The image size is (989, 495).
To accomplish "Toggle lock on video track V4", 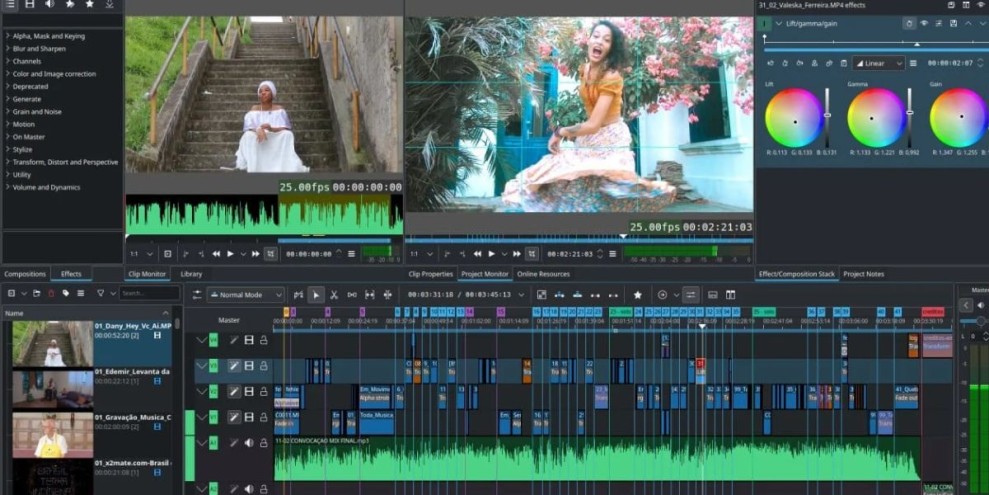I will coord(264,341).
